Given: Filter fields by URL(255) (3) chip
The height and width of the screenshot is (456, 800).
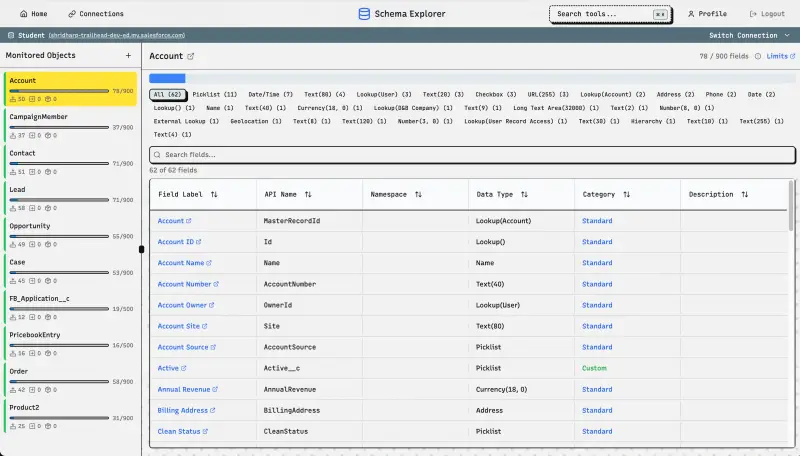Looking at the screenshot, I should tap(548, 94).
